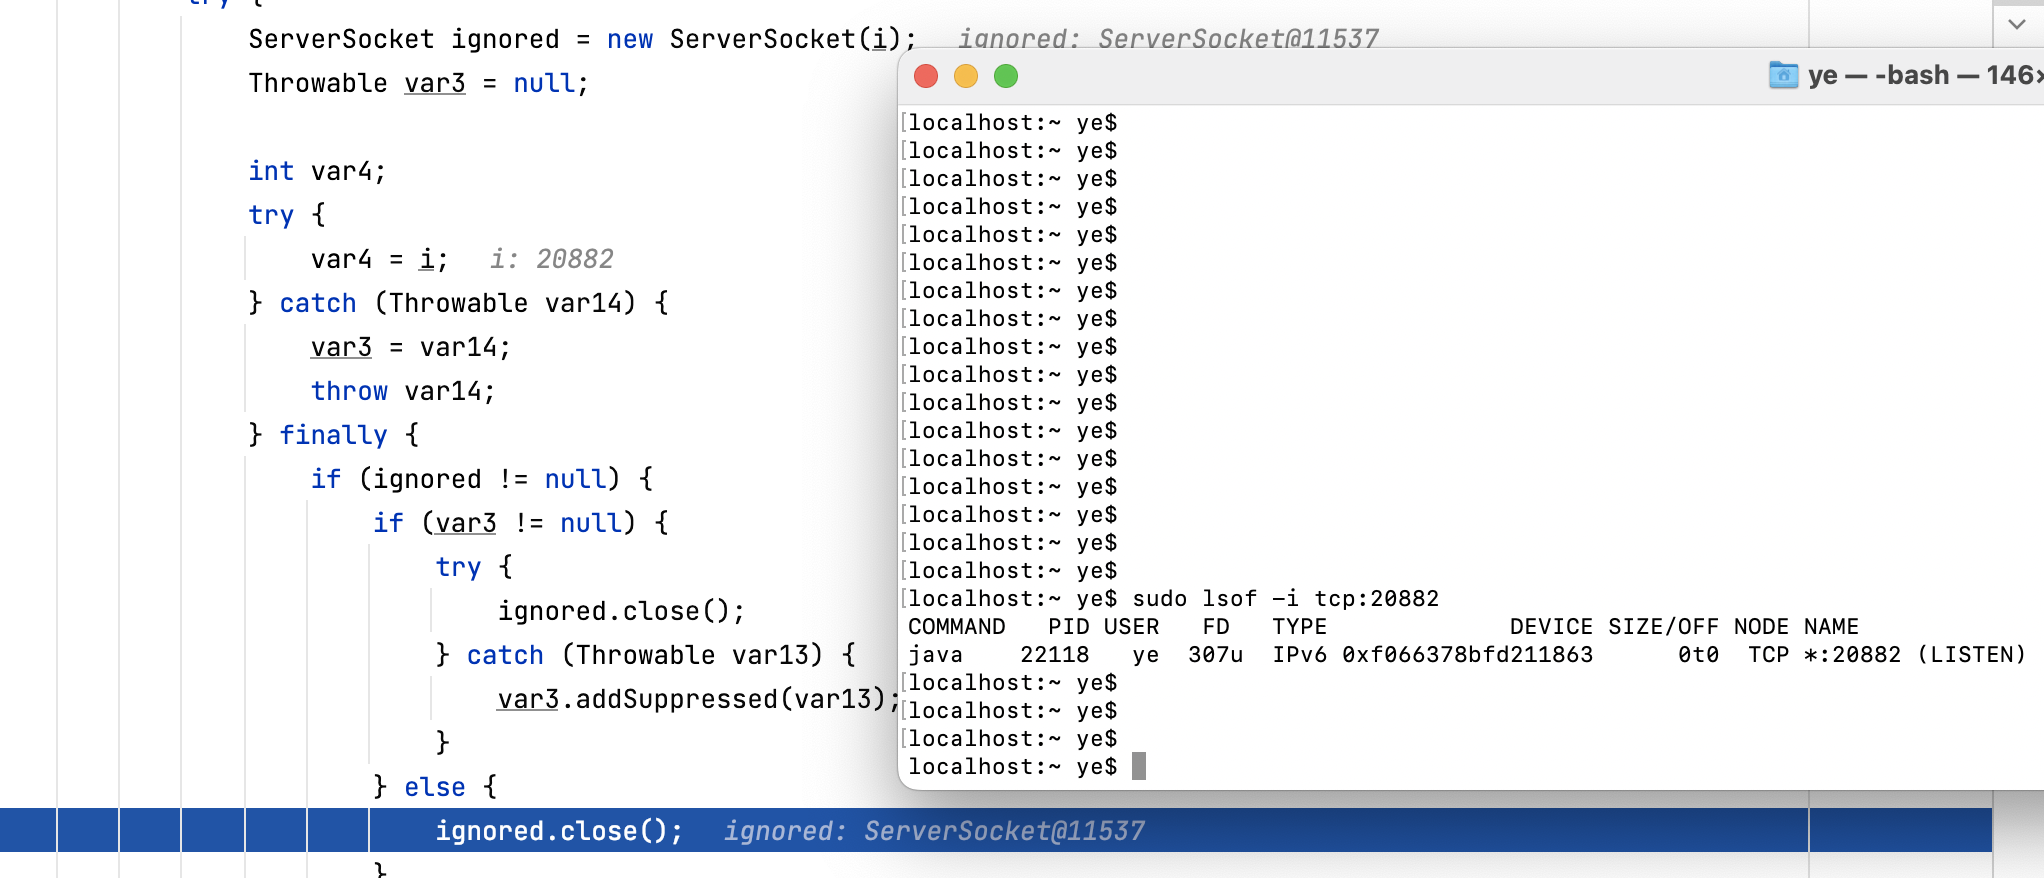
Task: Click the highlighted line 'ignored.close();'
Action: [559, 831]
